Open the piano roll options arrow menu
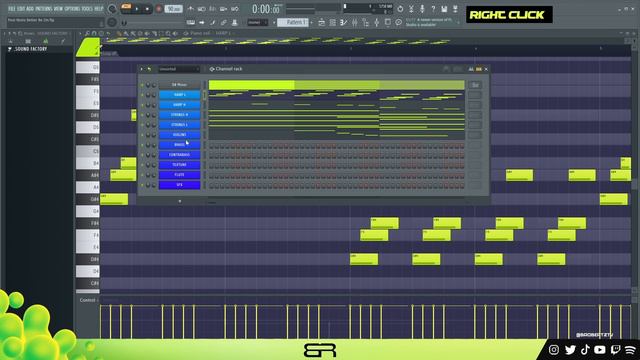640x360 pixels. pyautogui.click(x=81, y=33)
